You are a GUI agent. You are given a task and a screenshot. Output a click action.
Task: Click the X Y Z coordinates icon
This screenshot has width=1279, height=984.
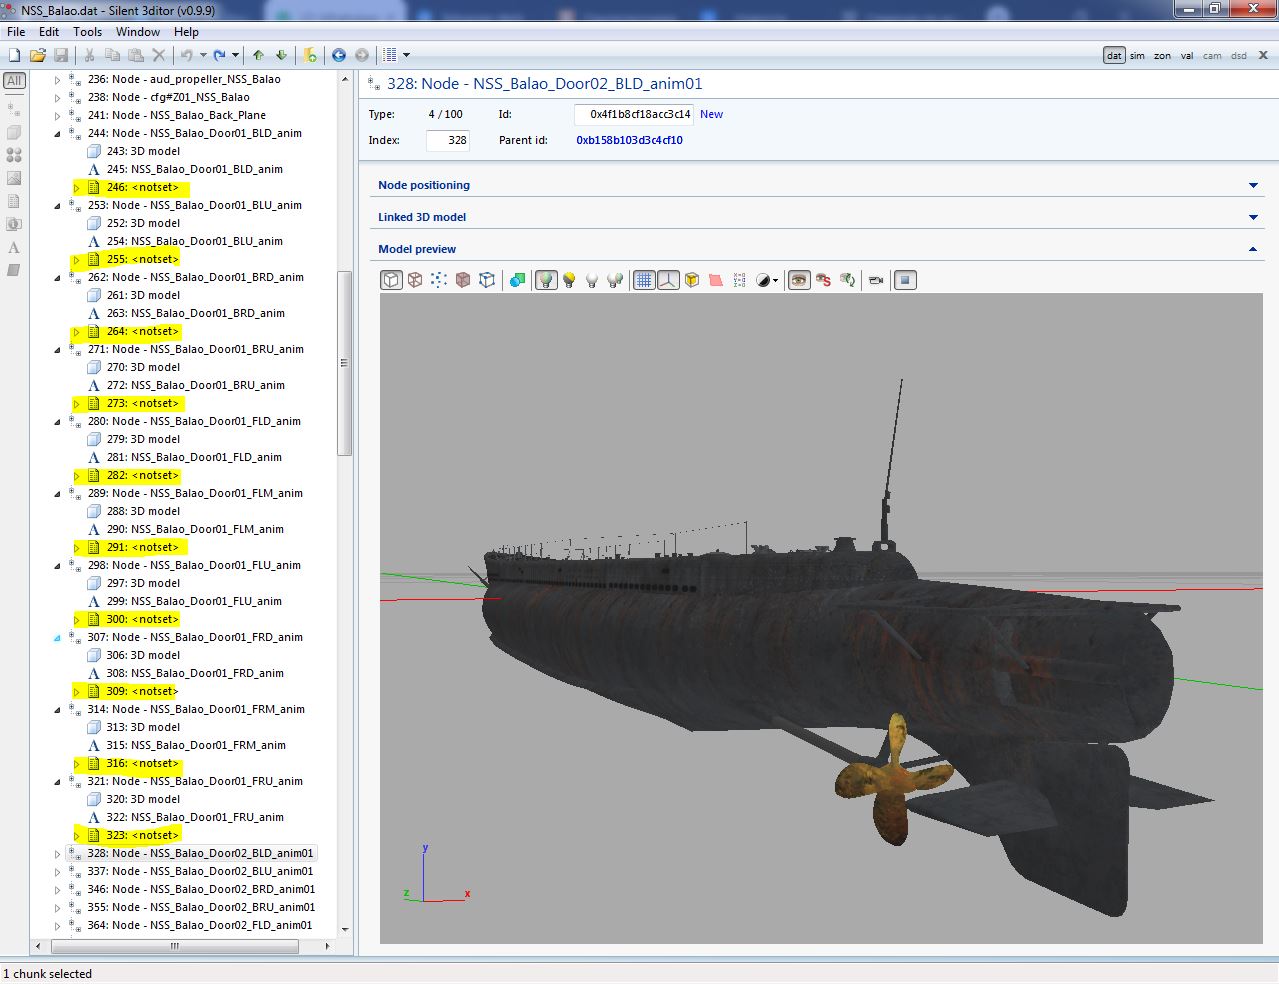740,280
